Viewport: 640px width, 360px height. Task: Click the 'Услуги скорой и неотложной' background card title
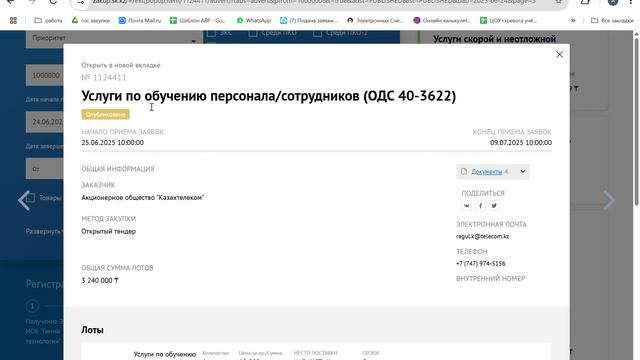(494, 39)
